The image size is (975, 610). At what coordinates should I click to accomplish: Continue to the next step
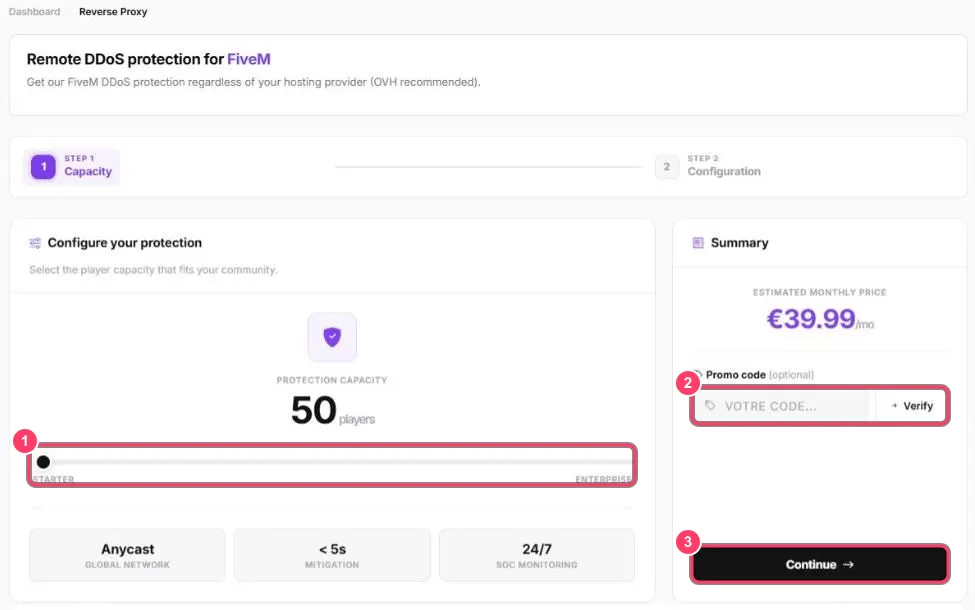tap(820, 565)
